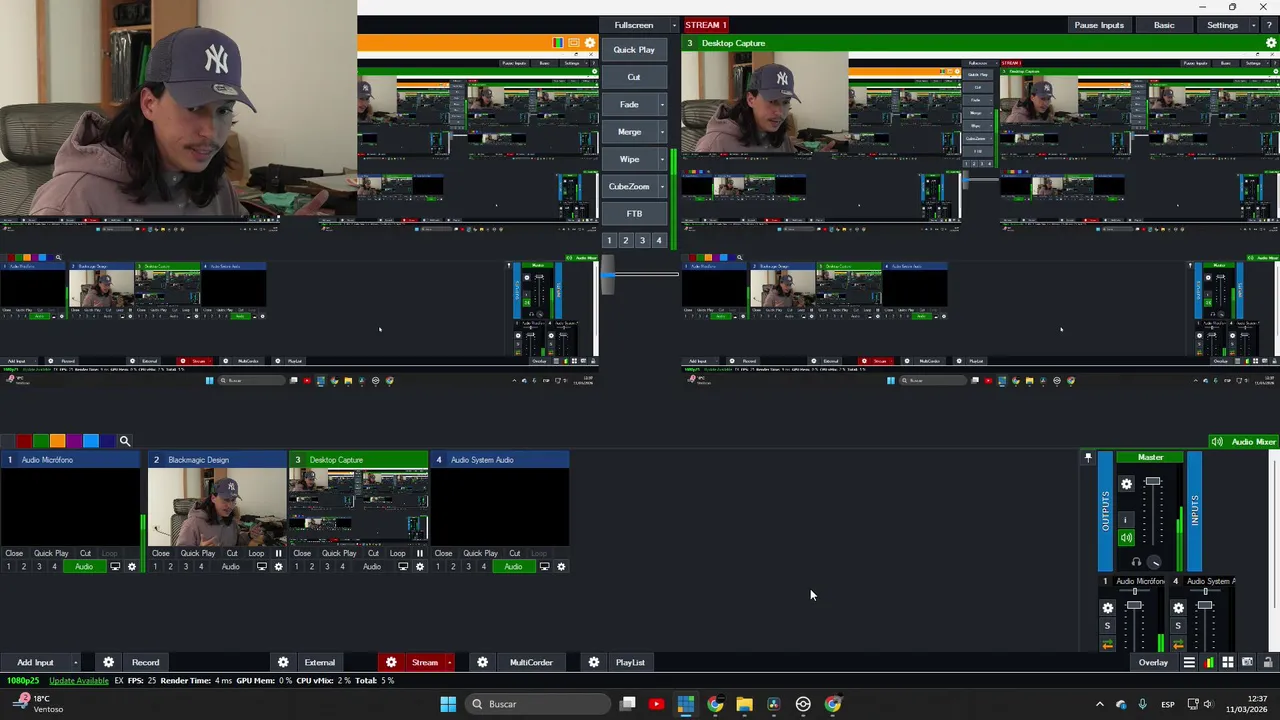
Task: Toggle Audio on Audio Micrófono input
Action: 84,567
